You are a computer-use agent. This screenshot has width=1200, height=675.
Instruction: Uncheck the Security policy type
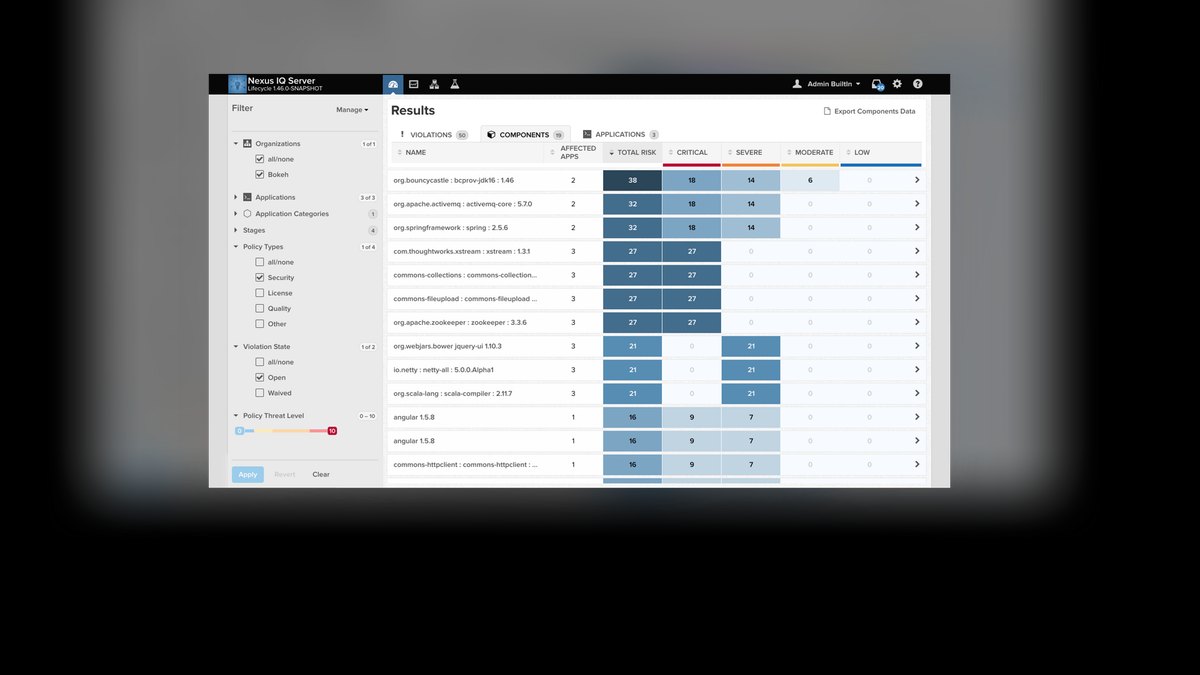260,277
